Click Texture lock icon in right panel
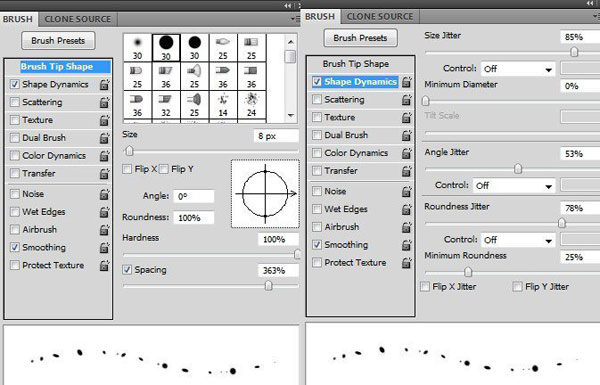Screen dimensions: 600x385 pyautogui.click(x=407, y=117)
